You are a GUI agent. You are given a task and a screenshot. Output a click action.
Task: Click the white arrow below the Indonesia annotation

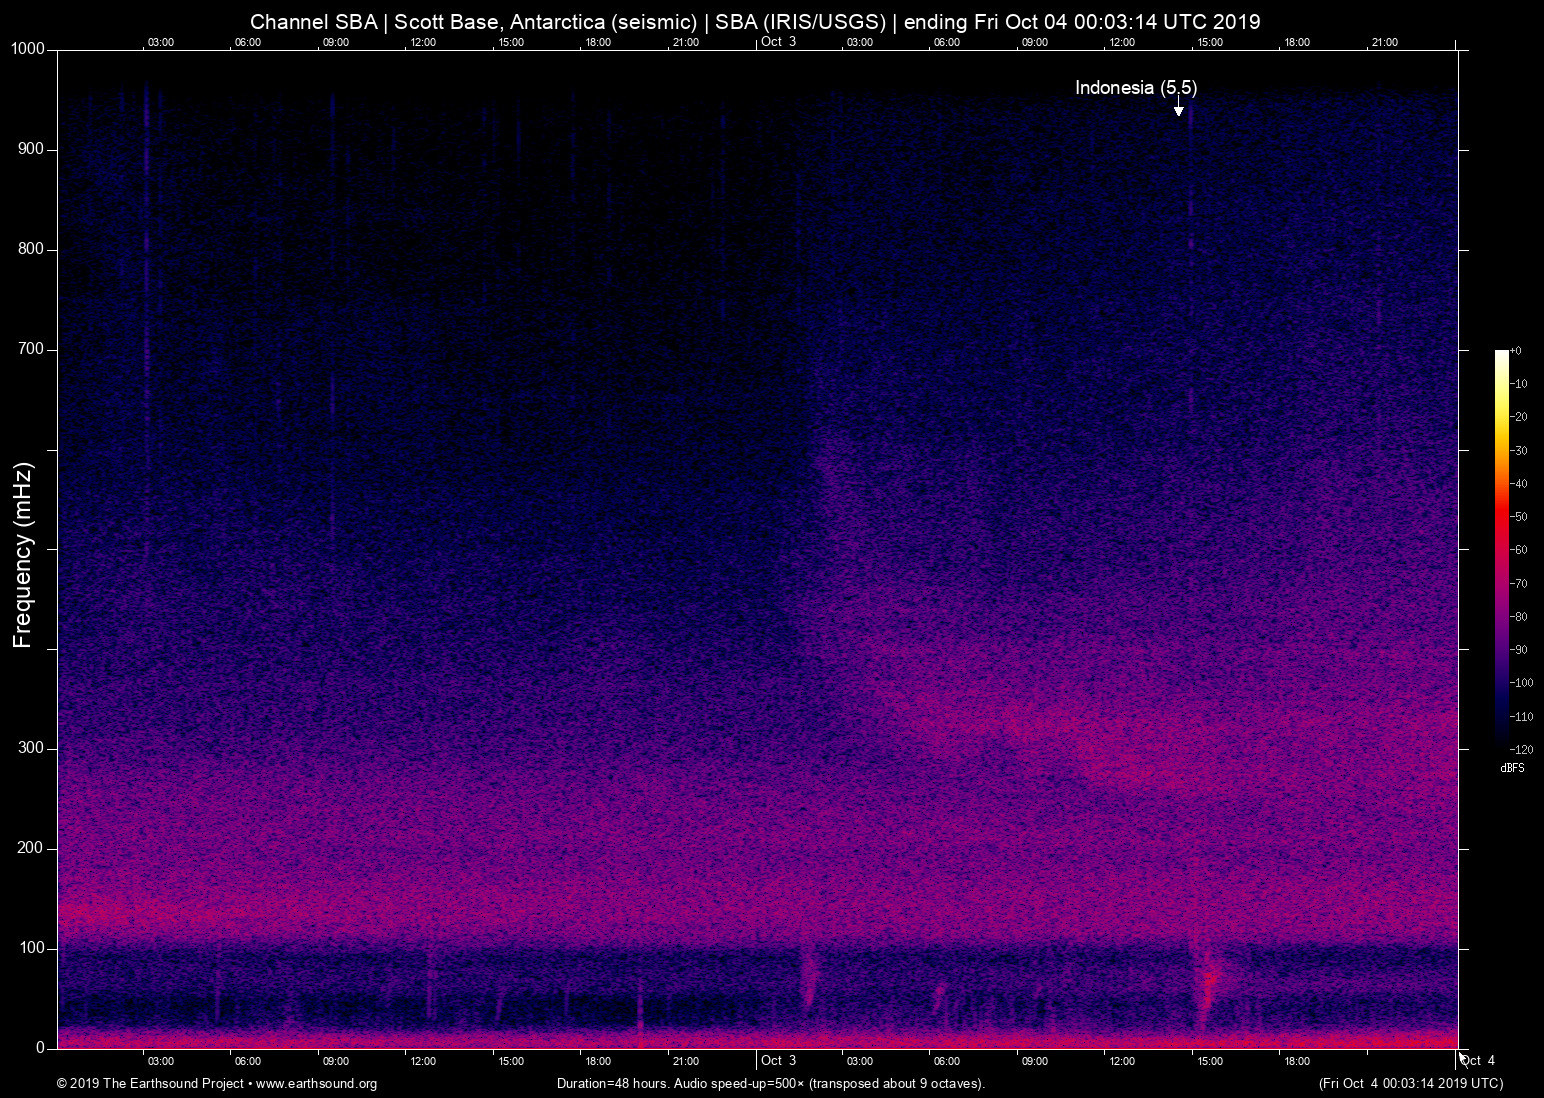coord(1179,109)
